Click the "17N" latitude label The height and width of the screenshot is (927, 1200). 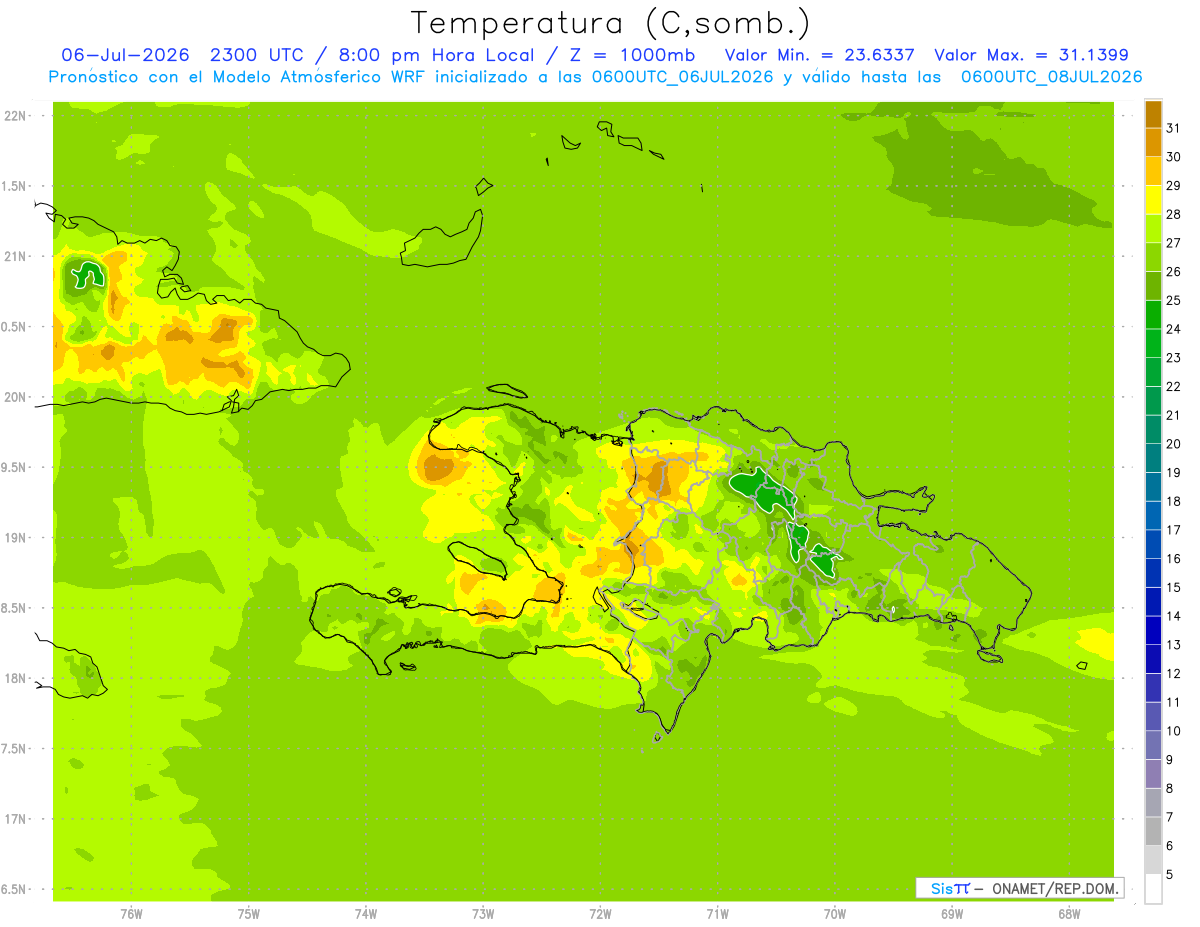(14, 818)
